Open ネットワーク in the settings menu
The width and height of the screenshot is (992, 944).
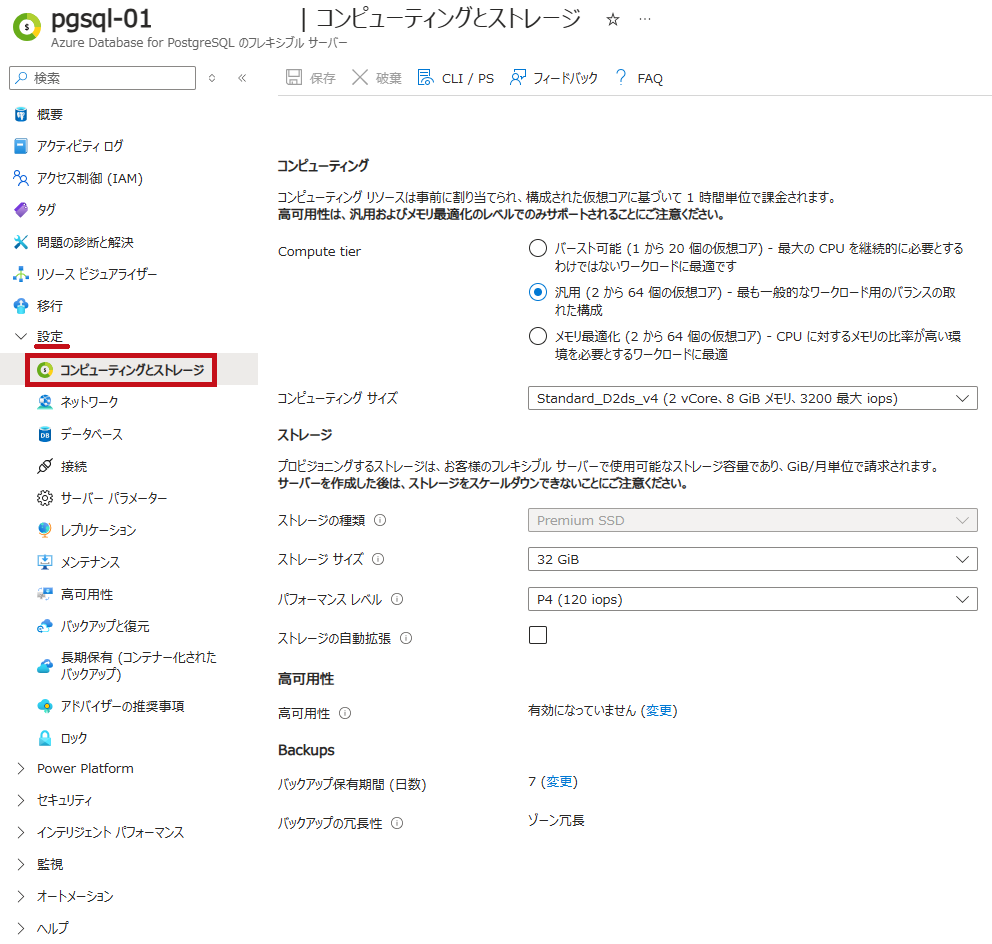pos(89,402)
